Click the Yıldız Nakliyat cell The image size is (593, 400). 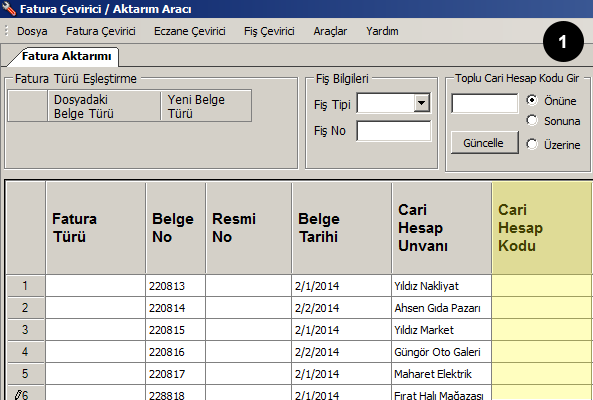(441, 286)
